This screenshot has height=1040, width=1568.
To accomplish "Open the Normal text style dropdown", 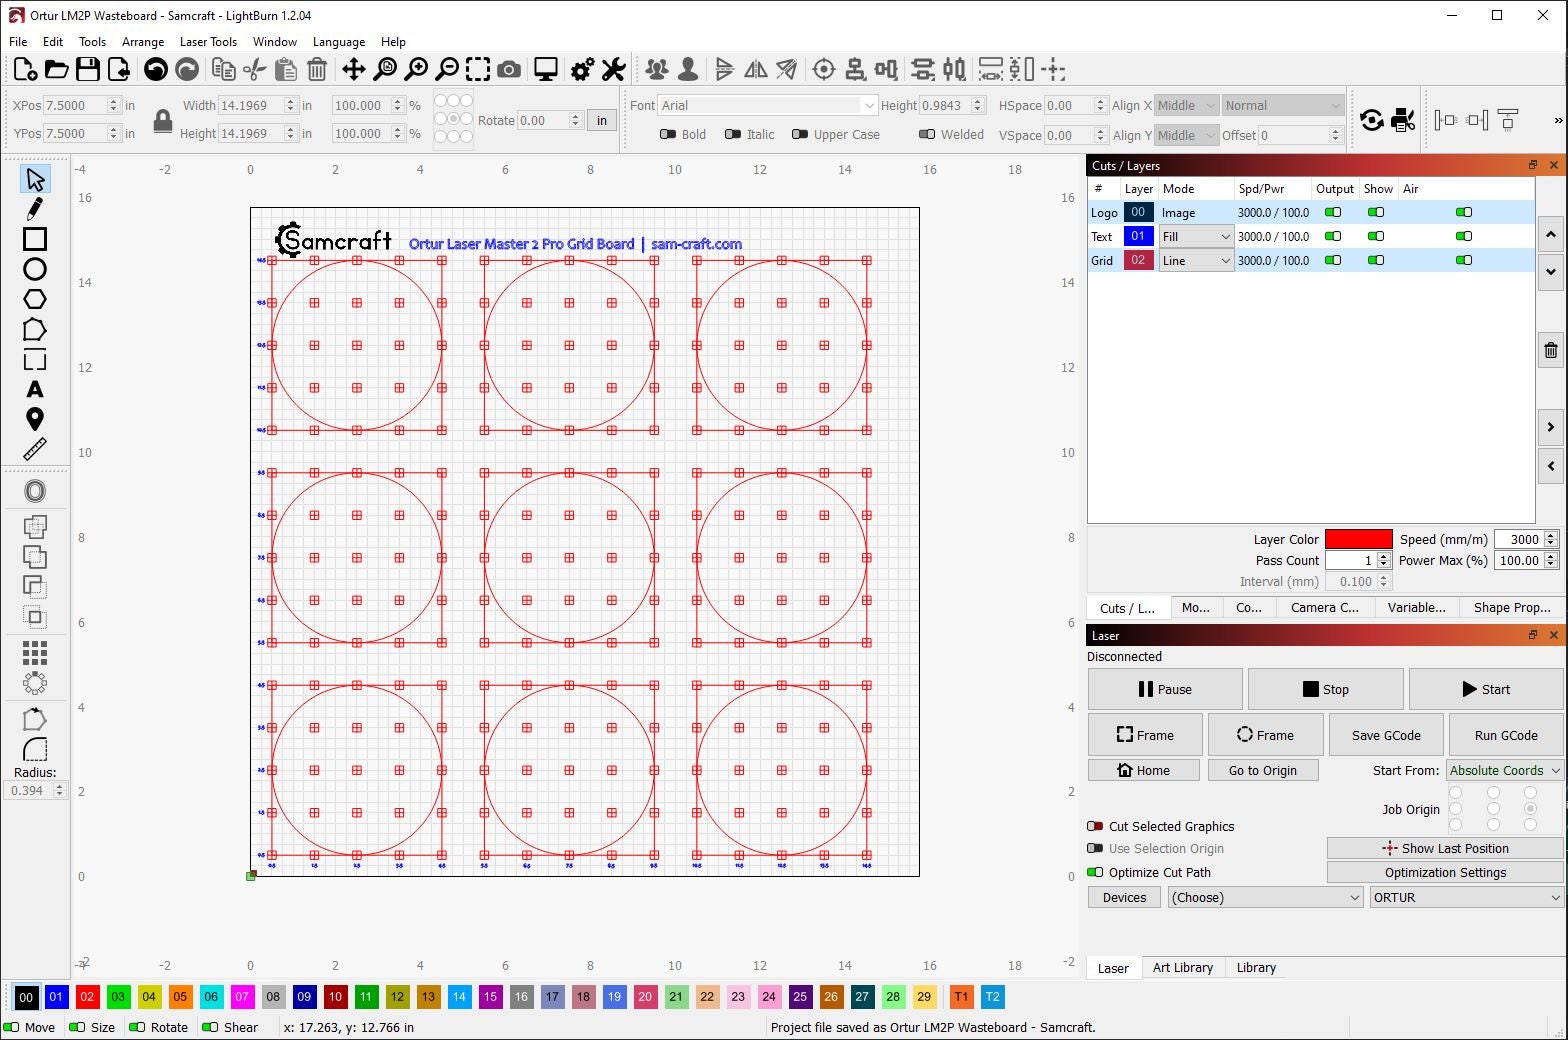I will (x=1283, y=105).
